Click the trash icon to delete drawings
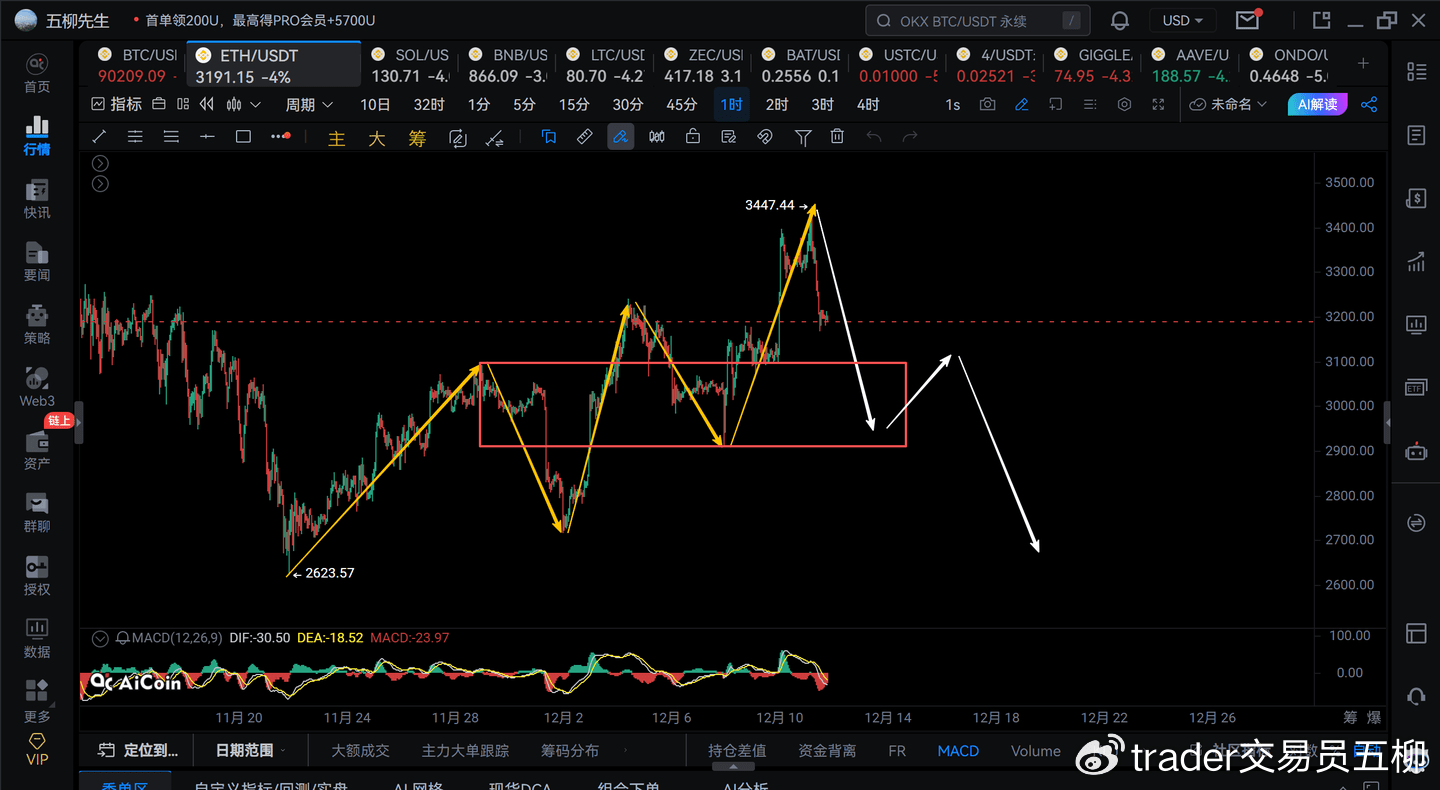This screenshot has width=1440, height=790. [838, 137]
